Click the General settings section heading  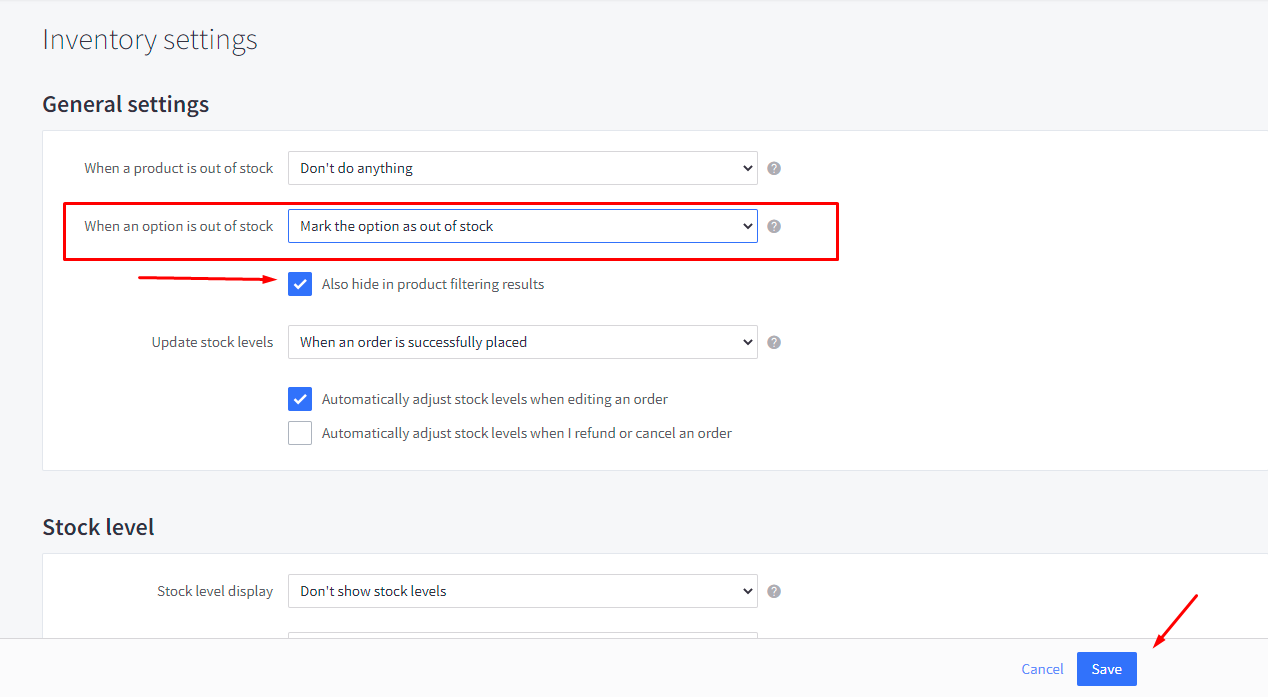click(x=126, y=104)
